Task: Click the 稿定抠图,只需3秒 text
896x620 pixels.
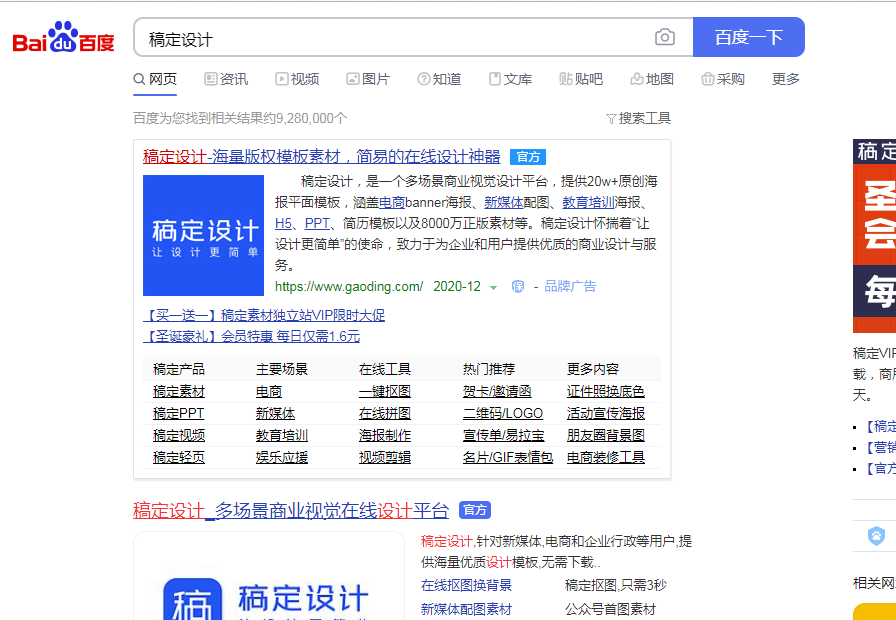Action: coord(615,585)
